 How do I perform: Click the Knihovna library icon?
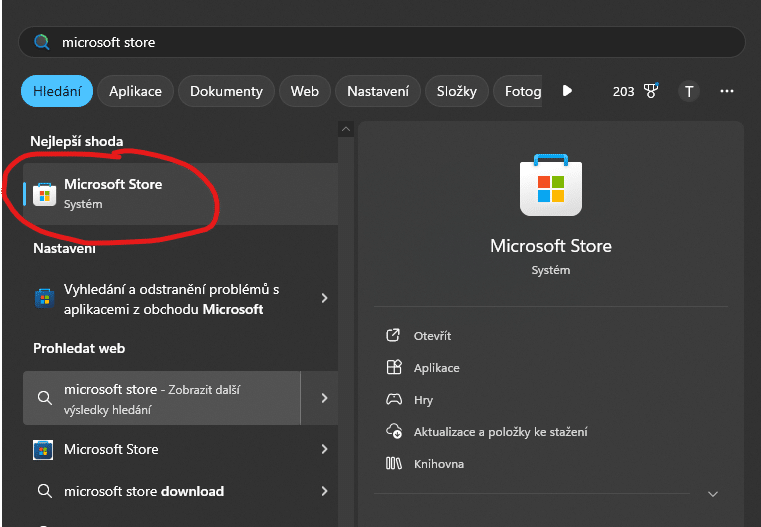pyautogui.click(x=394, y=464)
